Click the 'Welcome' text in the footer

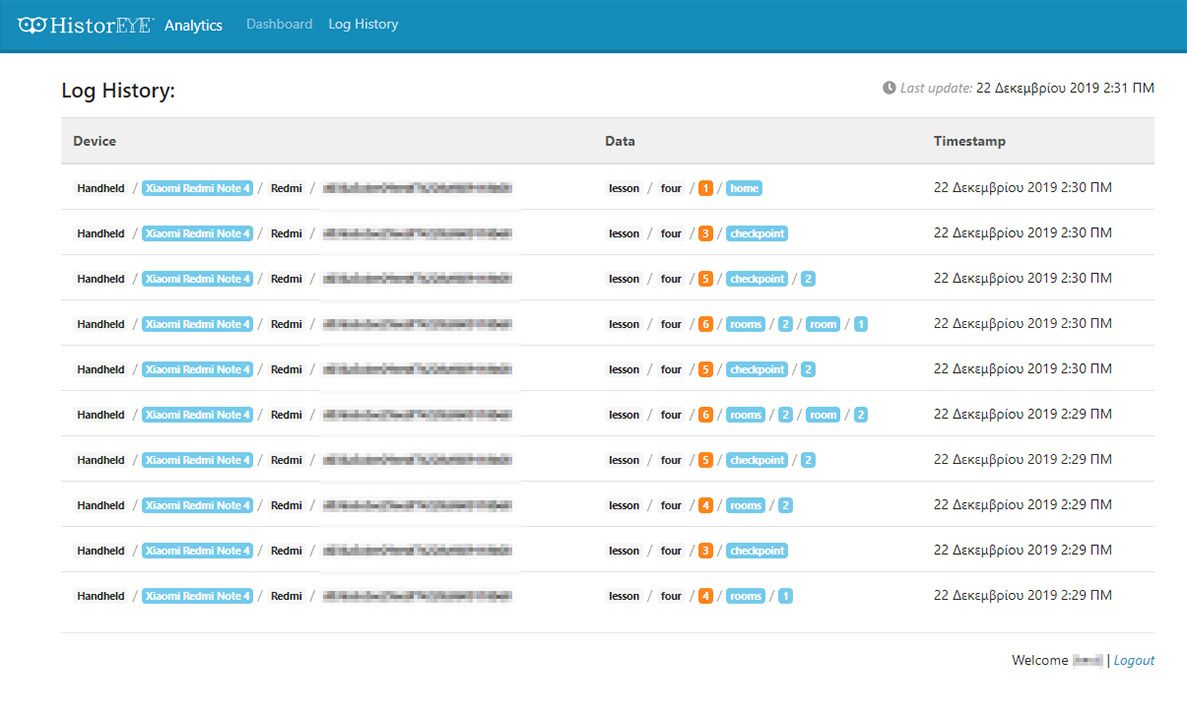click(1039, 660)
